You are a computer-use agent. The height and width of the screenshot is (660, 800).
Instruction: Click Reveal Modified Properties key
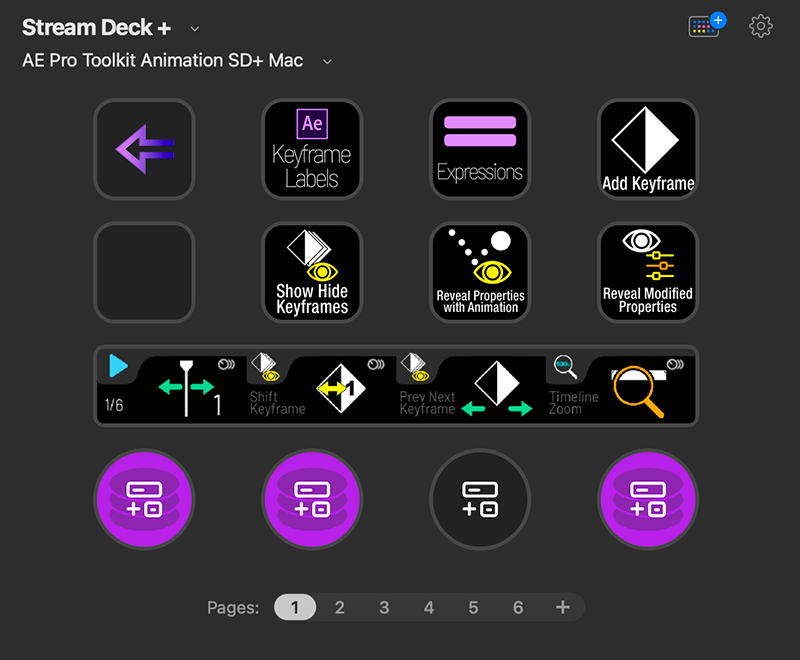coord(648,272)
